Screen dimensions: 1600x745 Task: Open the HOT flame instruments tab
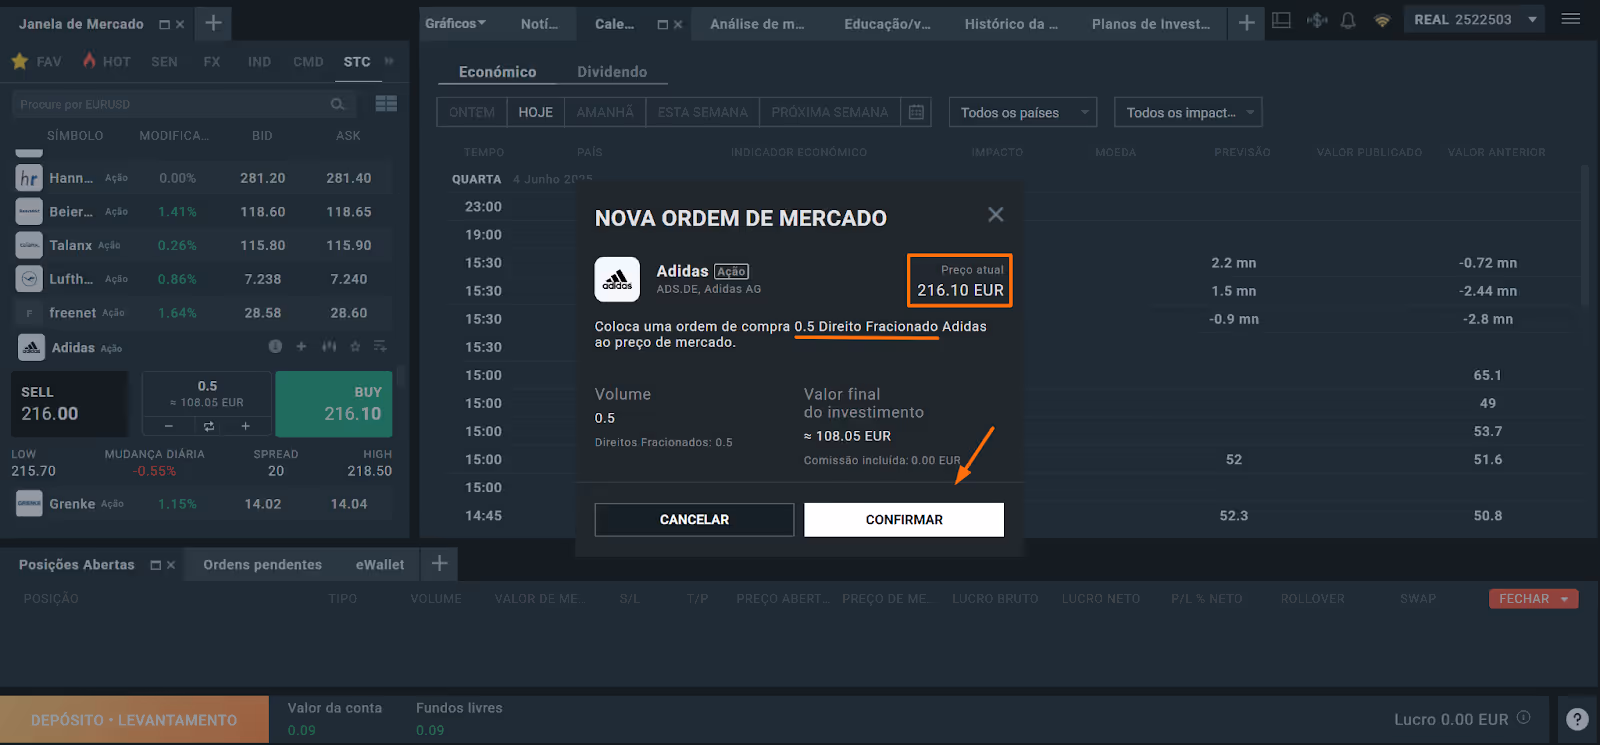107,62
